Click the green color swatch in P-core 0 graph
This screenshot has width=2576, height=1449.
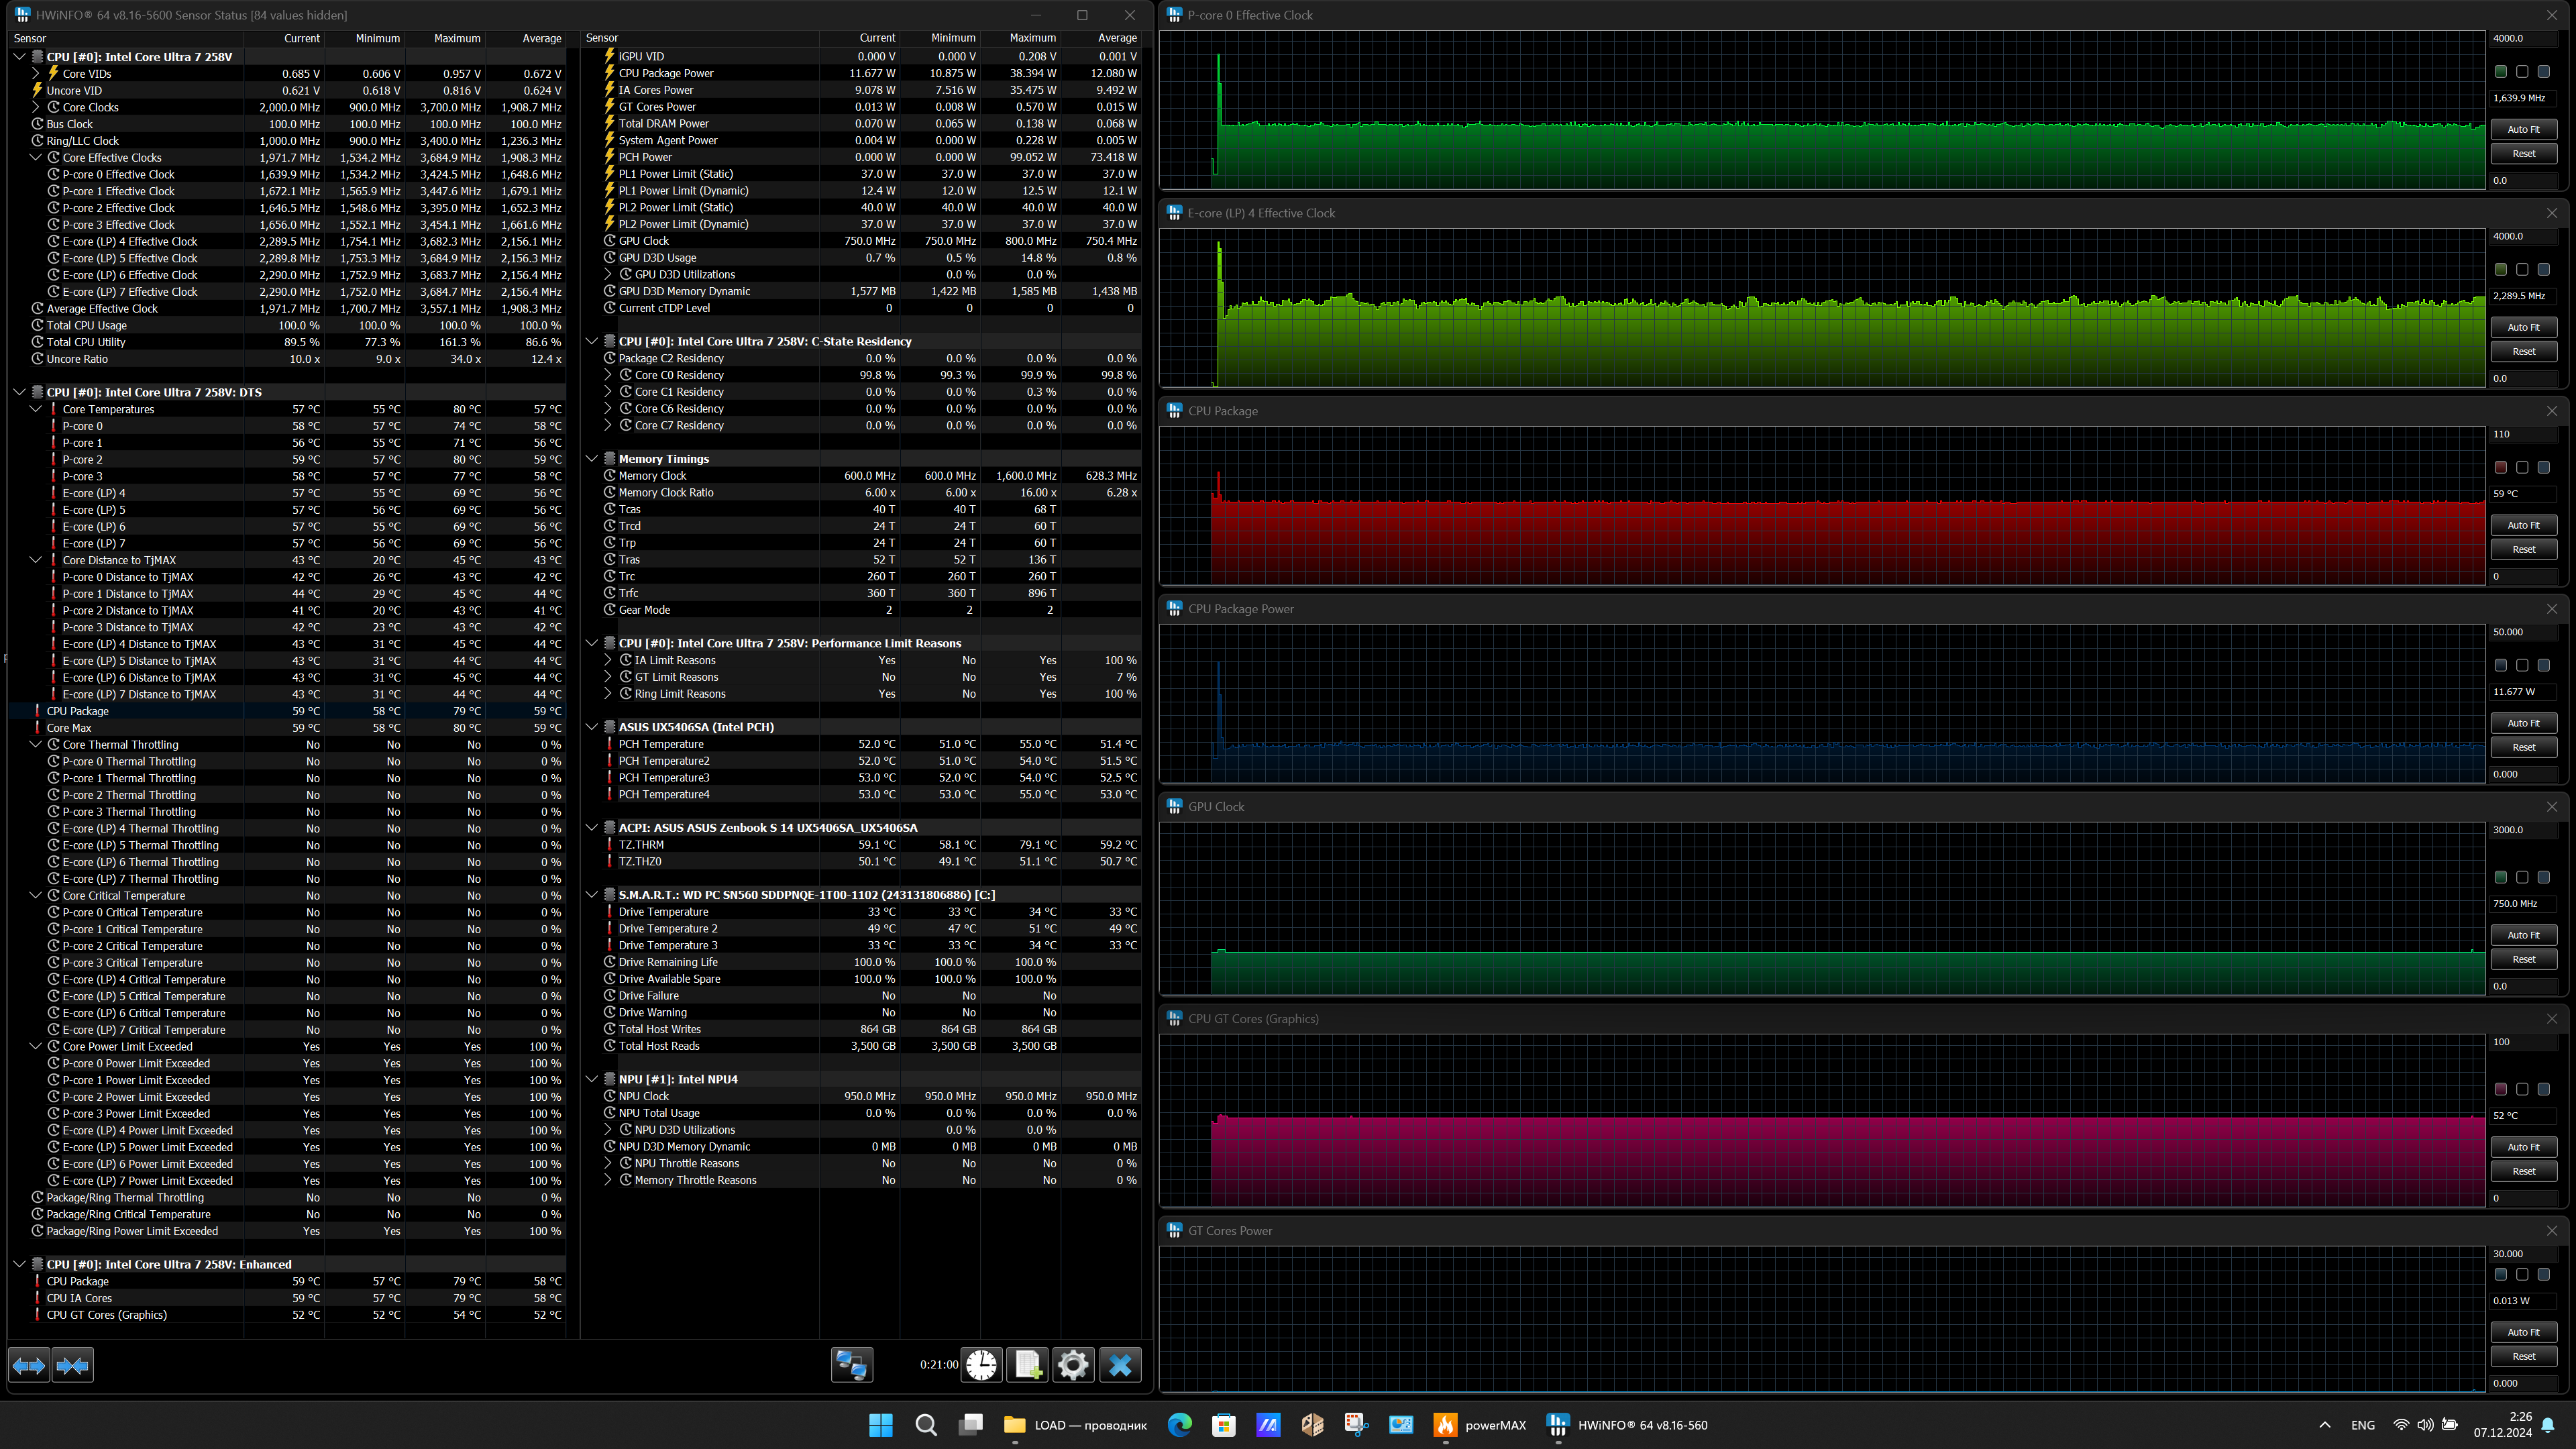(2500, 72)
